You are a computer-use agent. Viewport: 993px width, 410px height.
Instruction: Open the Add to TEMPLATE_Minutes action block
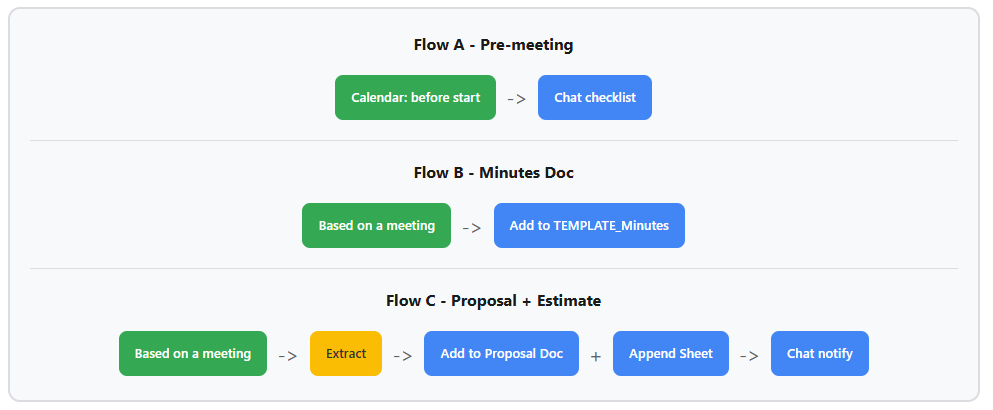tap(589, 226)
